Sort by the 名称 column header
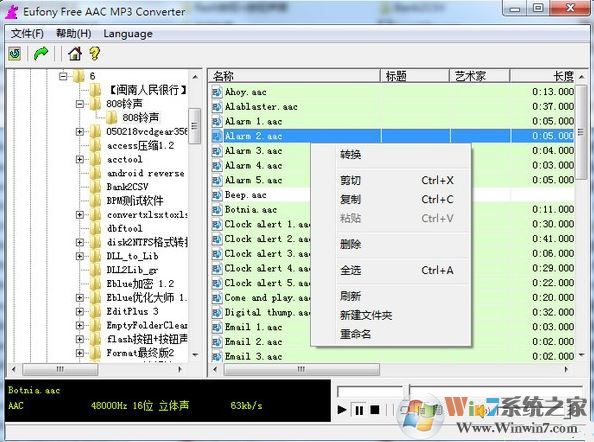Screen dimensions: 594x442 point(294,76)
